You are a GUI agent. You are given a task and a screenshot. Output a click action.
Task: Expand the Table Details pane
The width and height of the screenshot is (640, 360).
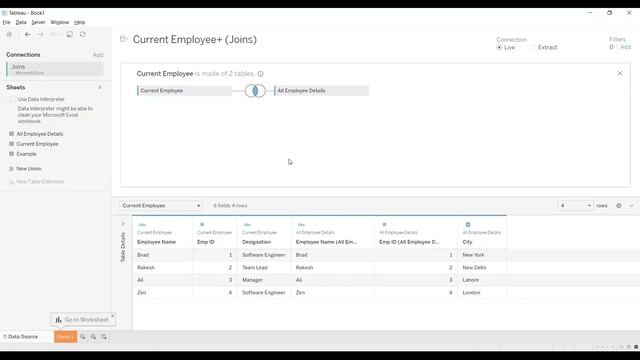click(x=123, y=224)
